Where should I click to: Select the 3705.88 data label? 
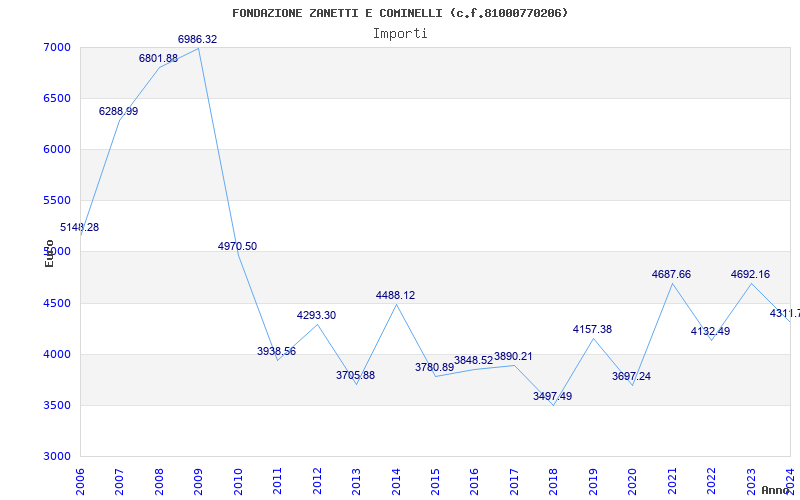pyautogui.click(x=355, y=376)
